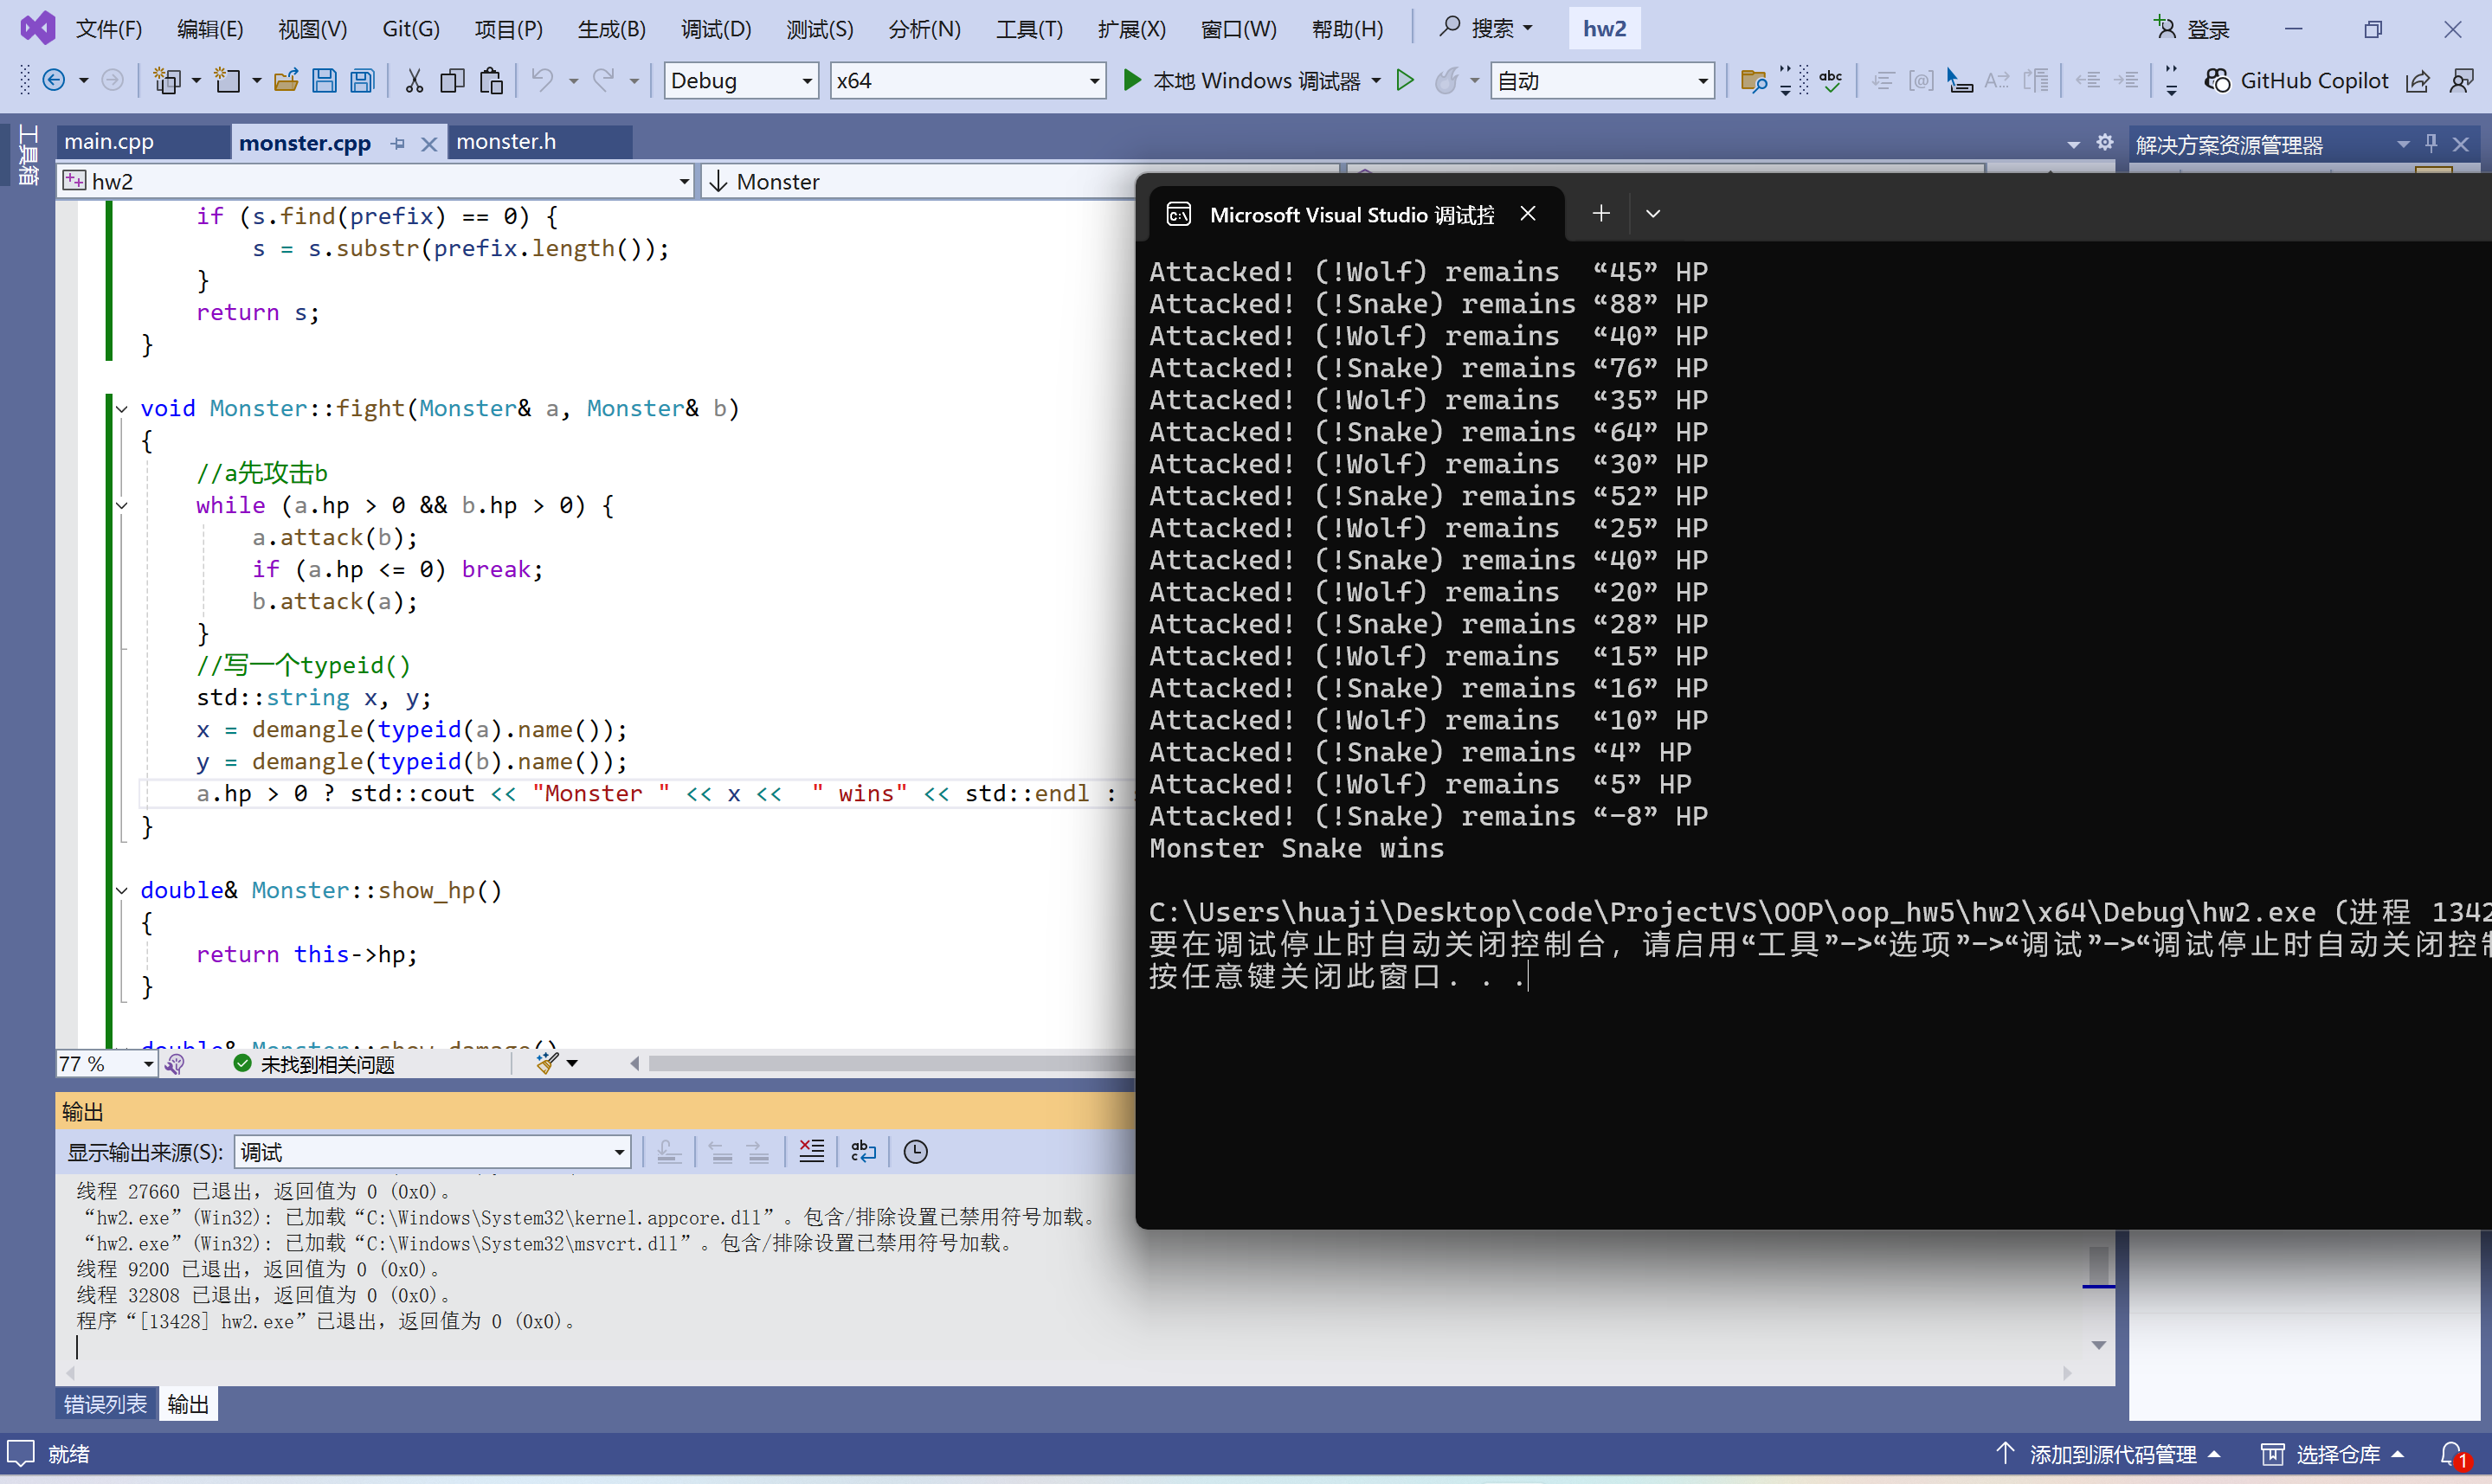
Task: Toggle word wrap in the output window
Action: point(862,1152)
